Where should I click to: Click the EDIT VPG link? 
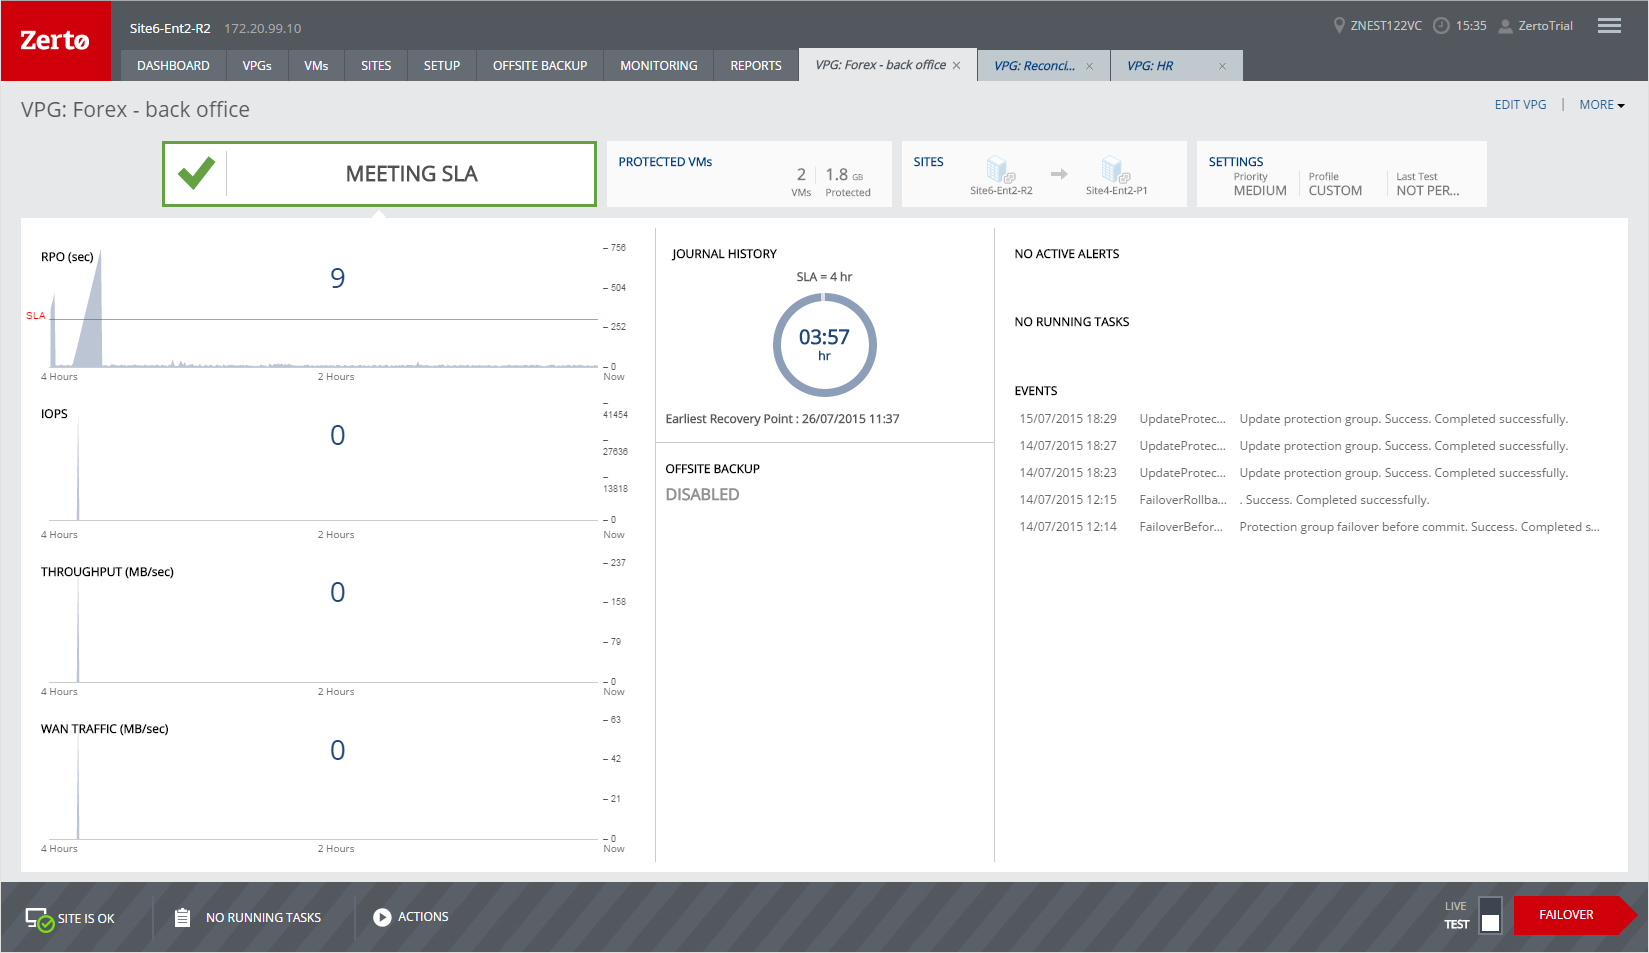1520,105
